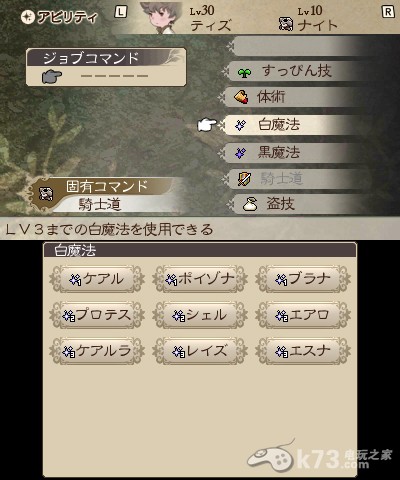
Task: Click the アビリティ menu title icon
Action: tap(27, 17)
